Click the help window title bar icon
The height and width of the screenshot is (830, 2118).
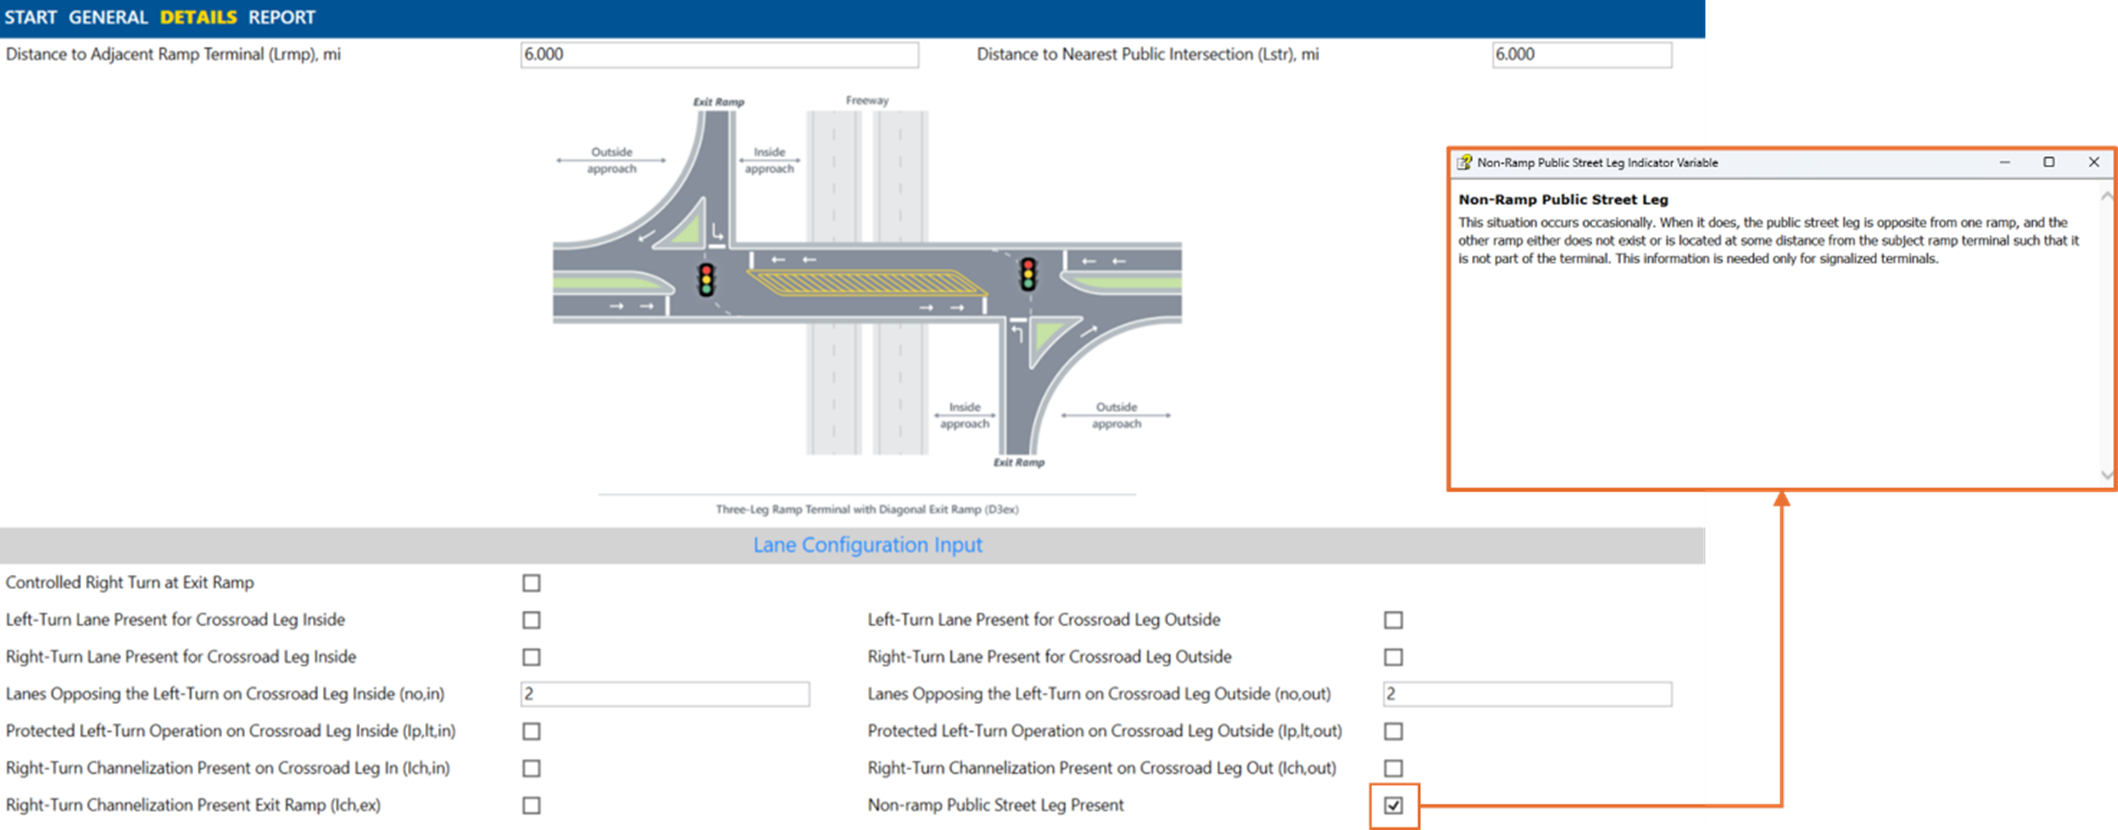1464,162
